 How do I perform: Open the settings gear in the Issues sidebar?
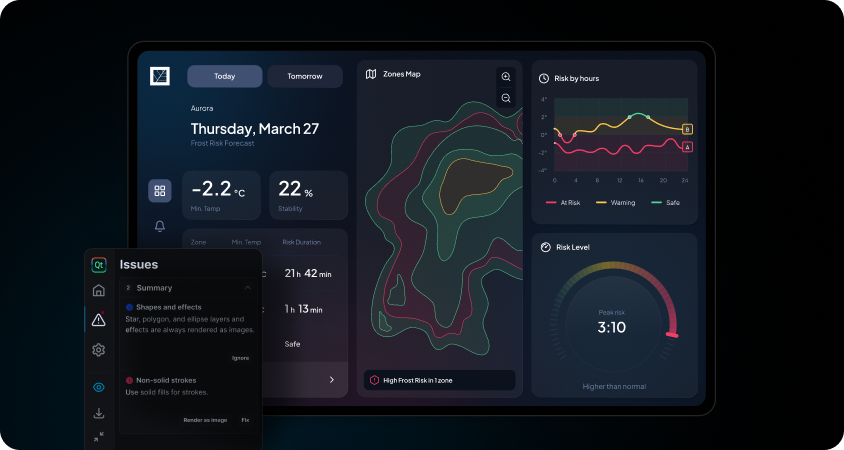point(99,350)
